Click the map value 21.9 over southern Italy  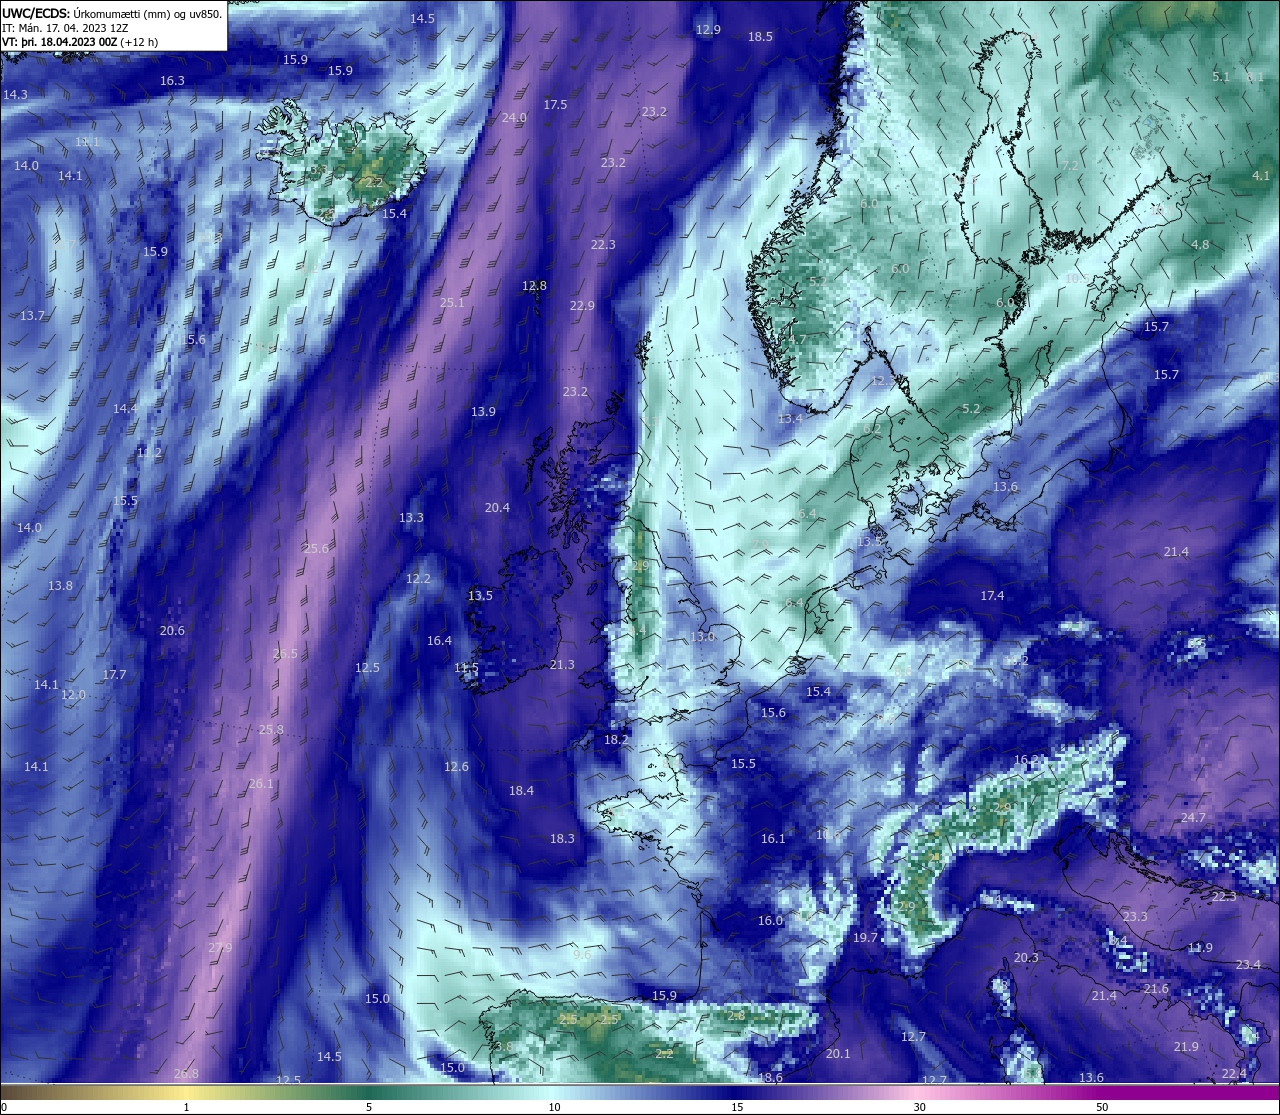(x=1186, y=1047)
